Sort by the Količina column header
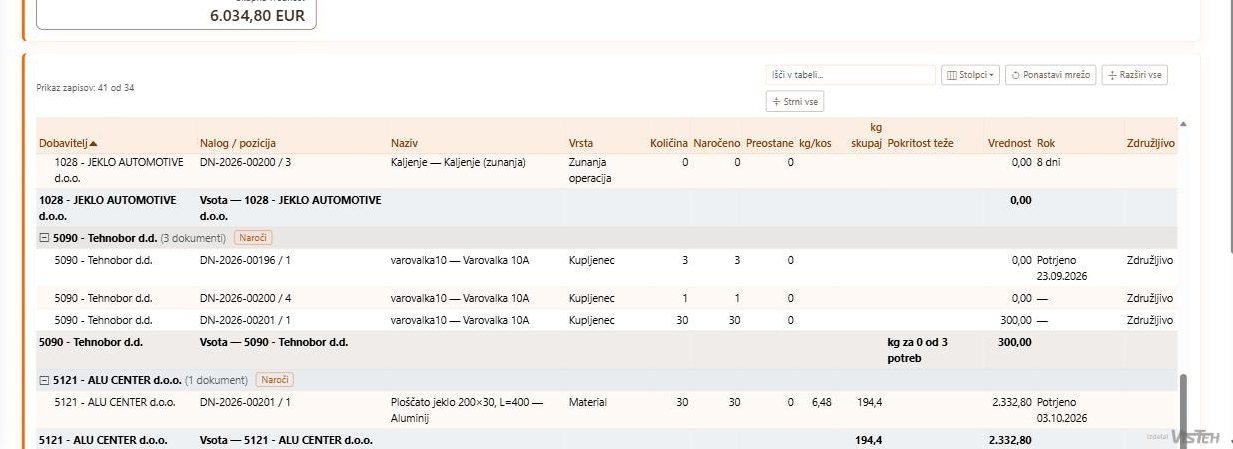Screen dimensions: 1233x449 pyautogui.click(x=669, y=143)
